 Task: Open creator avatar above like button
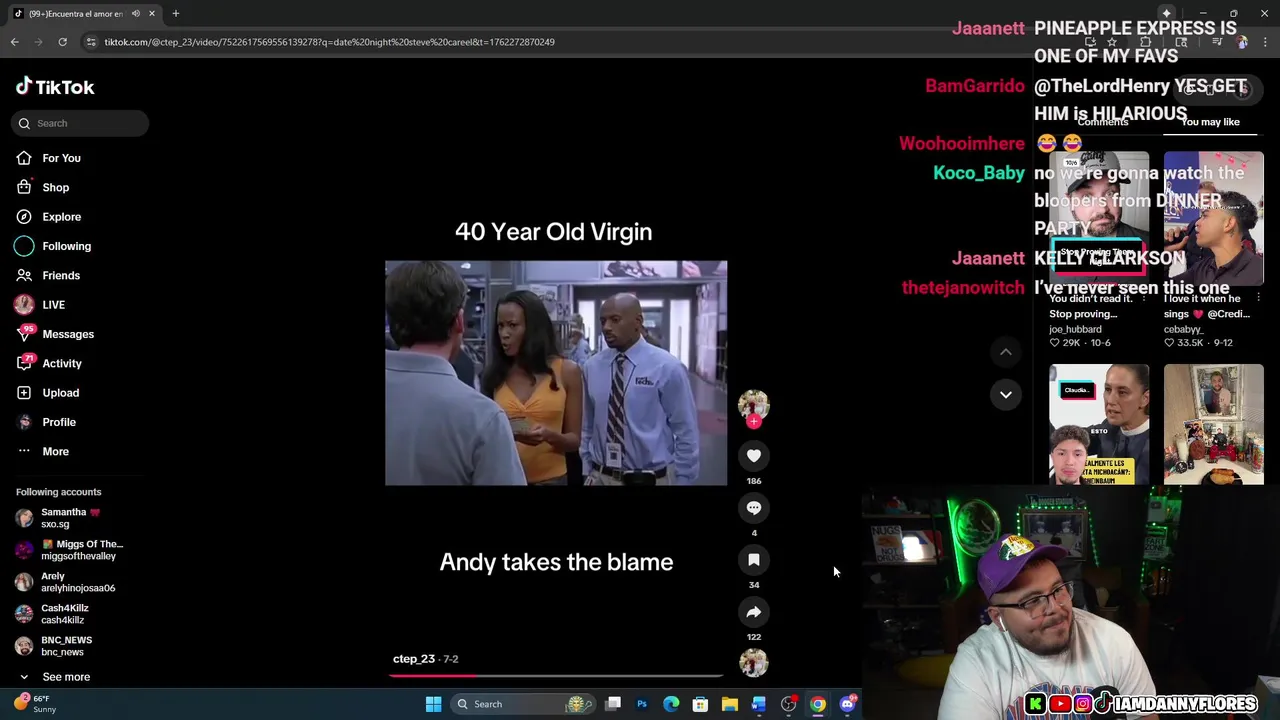point(754,404)
